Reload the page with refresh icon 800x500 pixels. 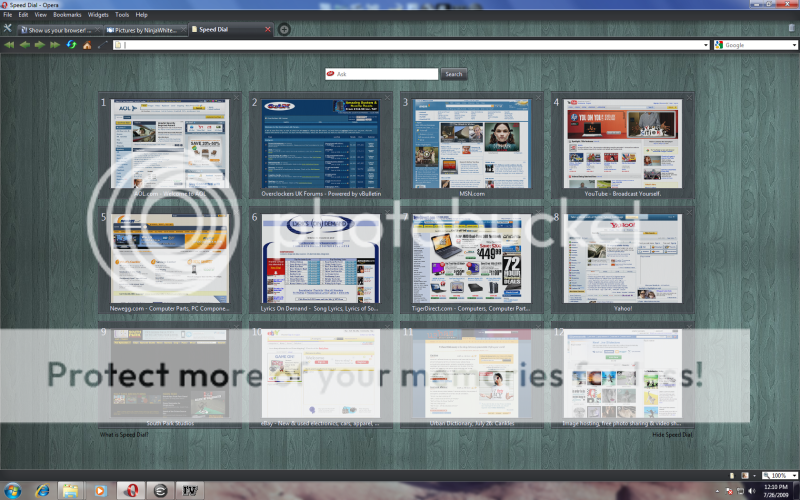point(71,45)
